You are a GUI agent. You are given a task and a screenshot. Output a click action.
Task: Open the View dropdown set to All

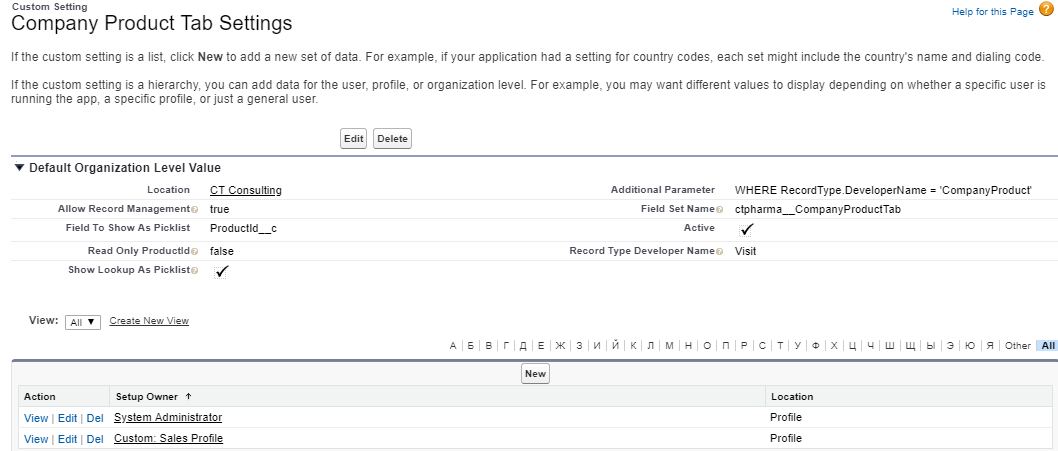pos(82,322)
